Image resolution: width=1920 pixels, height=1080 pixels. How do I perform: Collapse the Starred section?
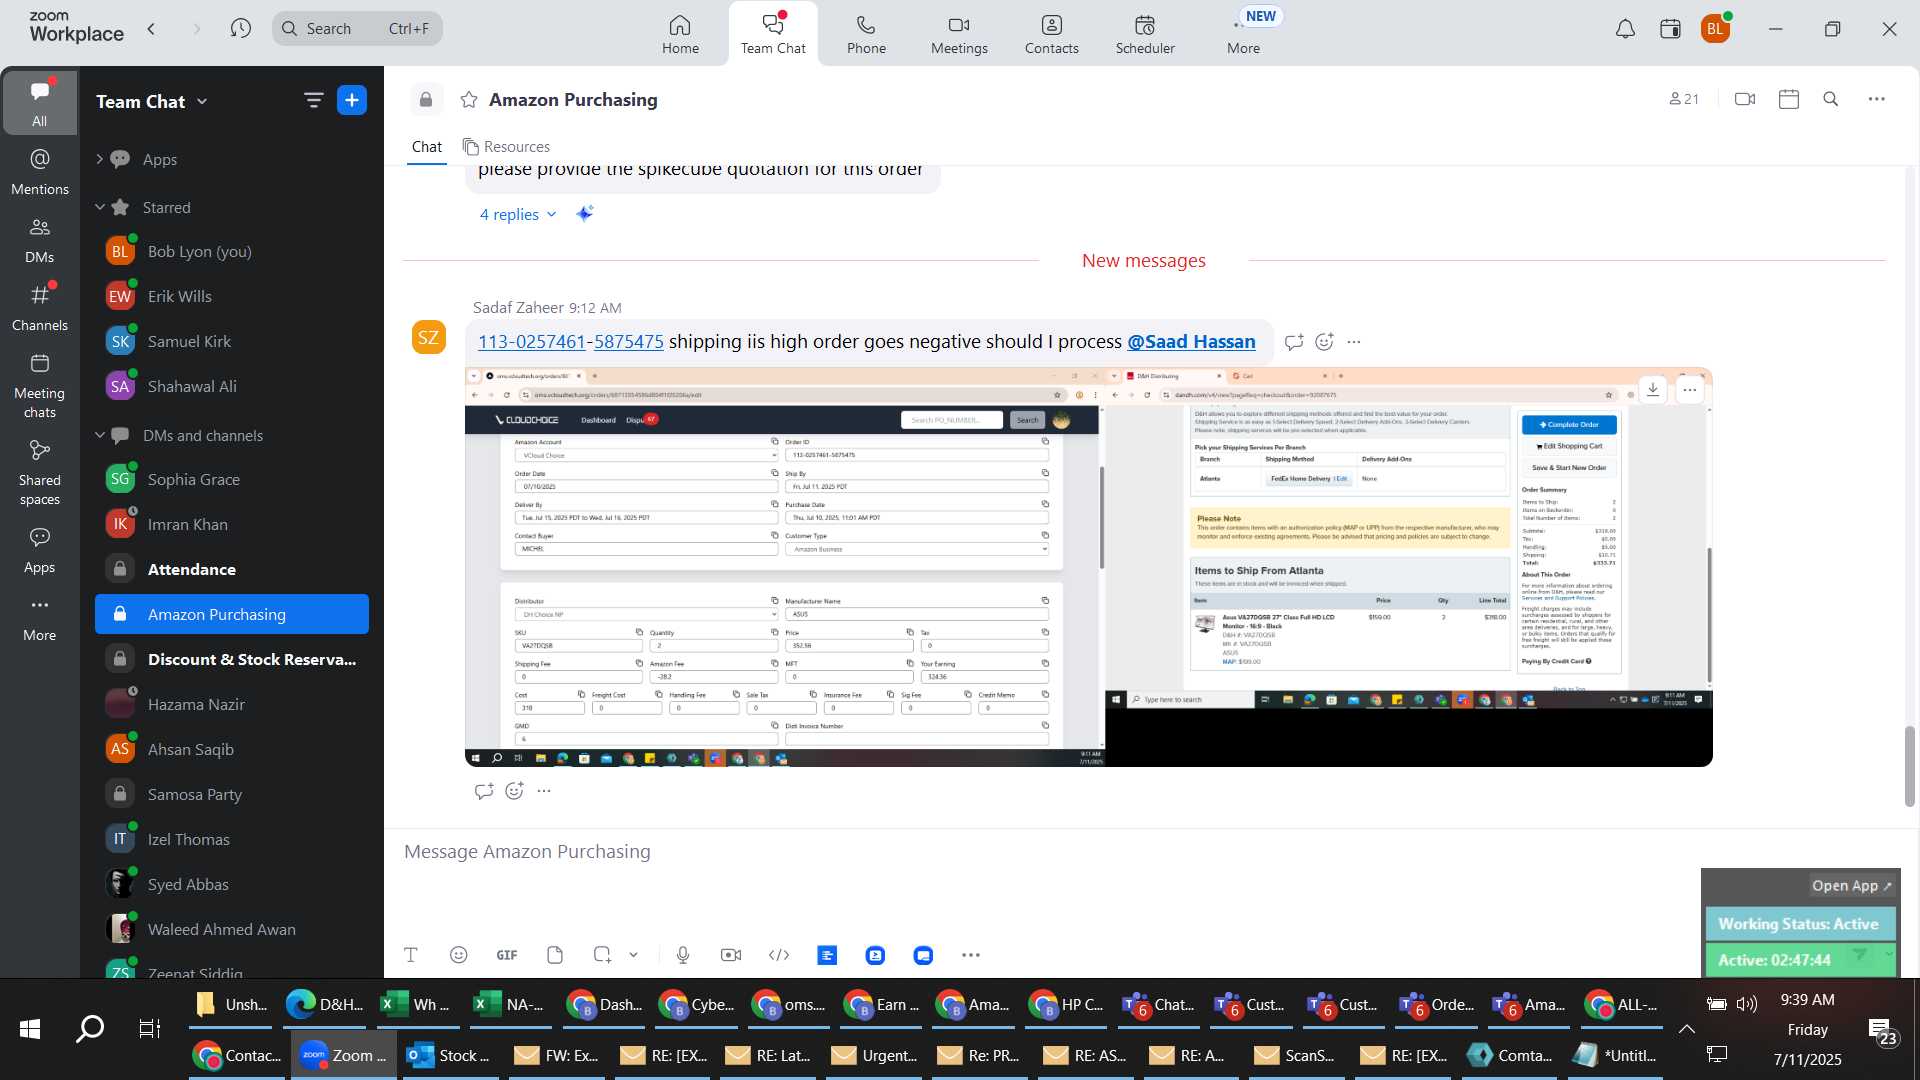pyautogui.click(x=100, y=207)
